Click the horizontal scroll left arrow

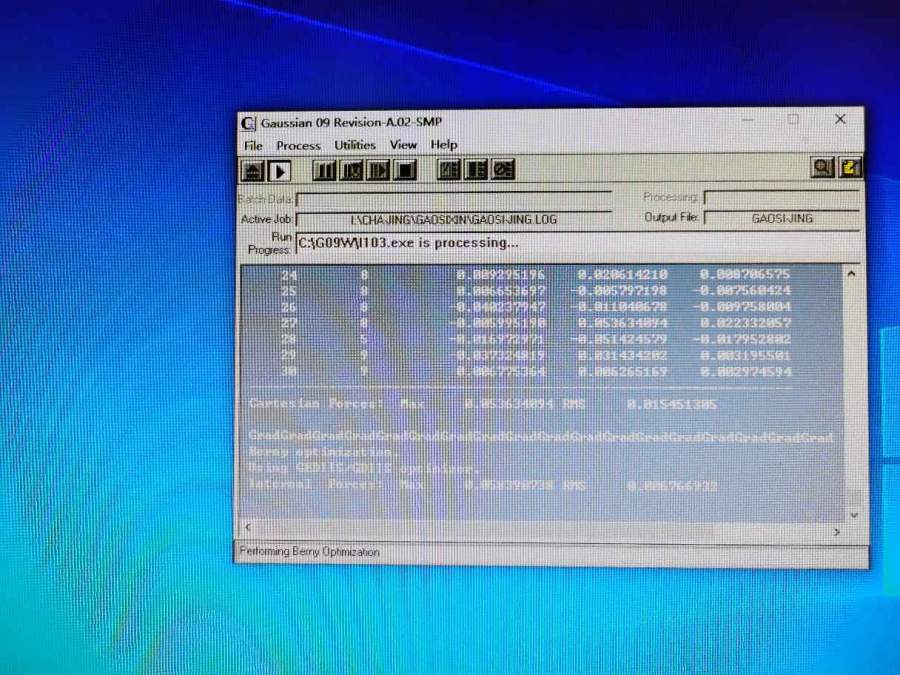(x=248, y=527)
